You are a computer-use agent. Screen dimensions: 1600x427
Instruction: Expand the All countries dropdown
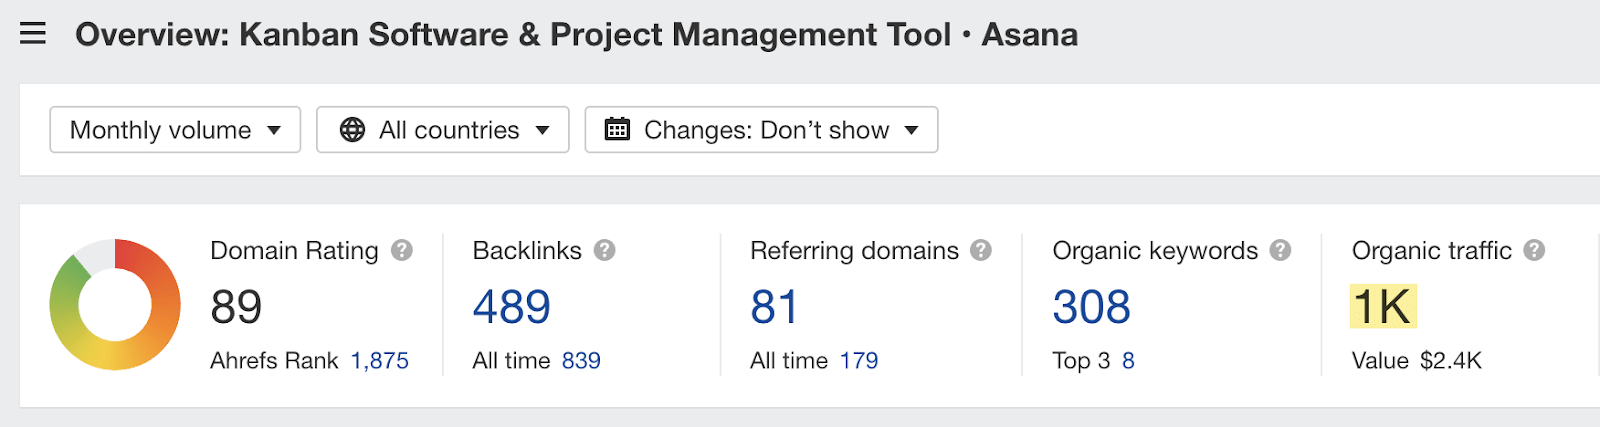(443, 130)
